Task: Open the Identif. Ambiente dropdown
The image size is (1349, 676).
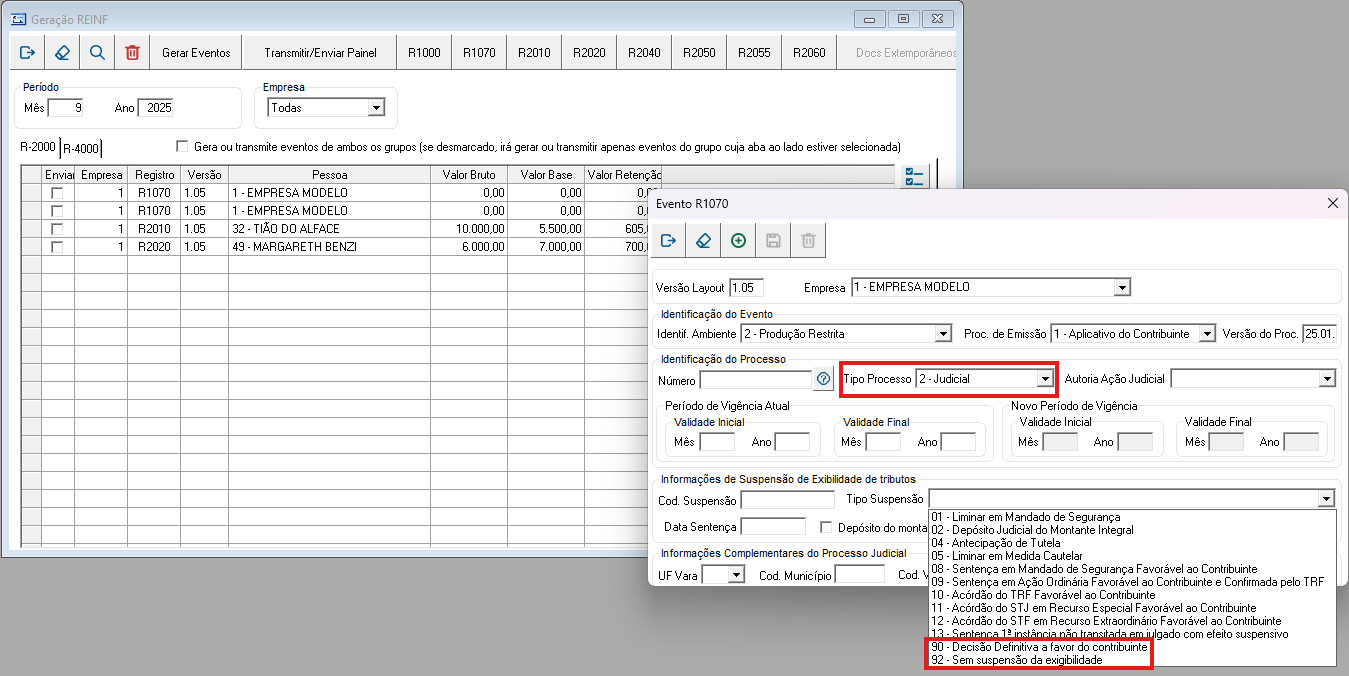Action: (x=942, y=334)
